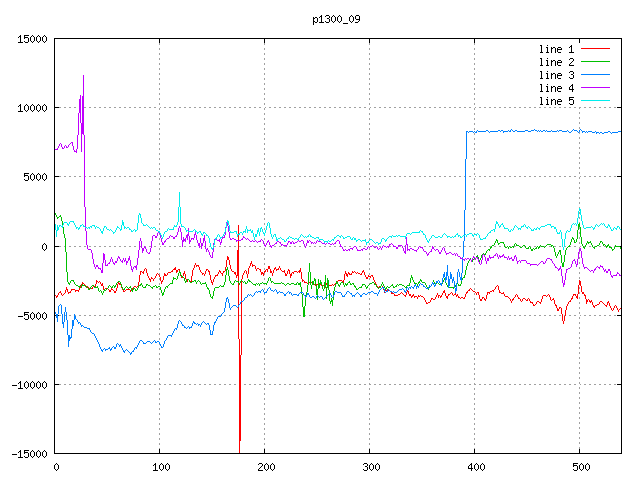Viewport: 640px width, 480px height.
Task: Click the 300 x-axis tick label
Action: click(370, 467)
